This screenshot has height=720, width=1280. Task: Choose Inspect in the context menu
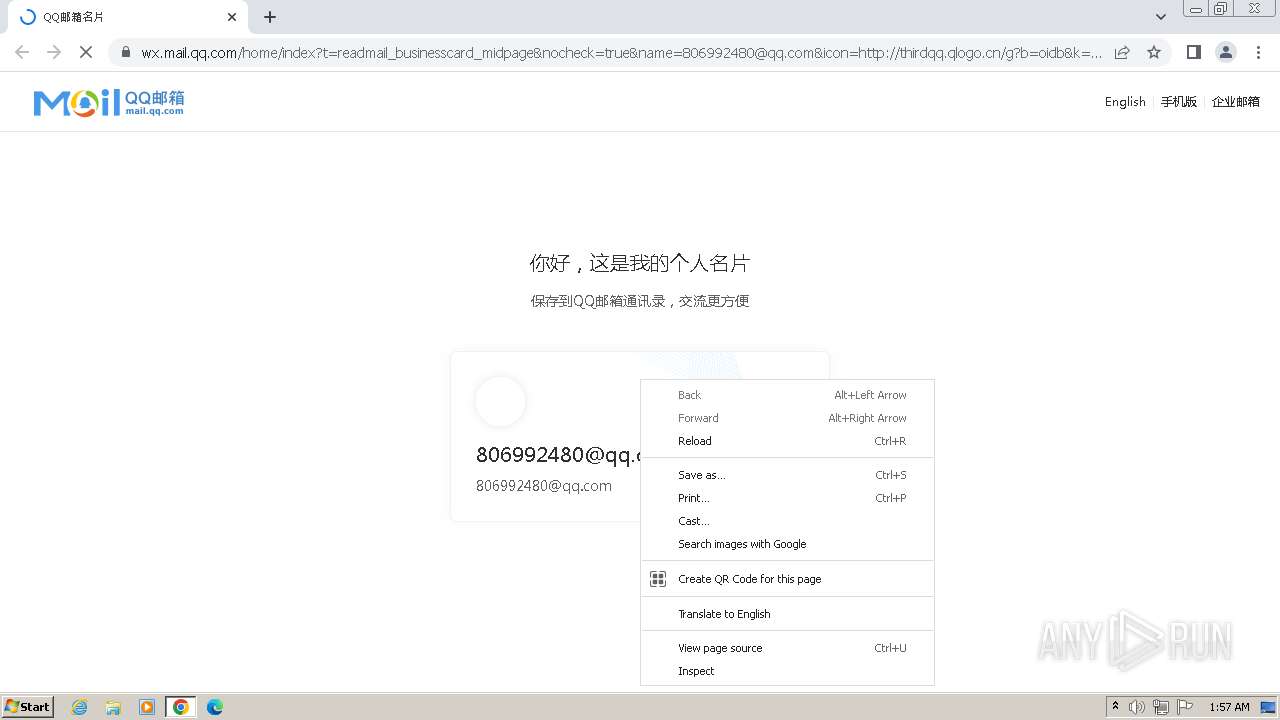[787, 671]
